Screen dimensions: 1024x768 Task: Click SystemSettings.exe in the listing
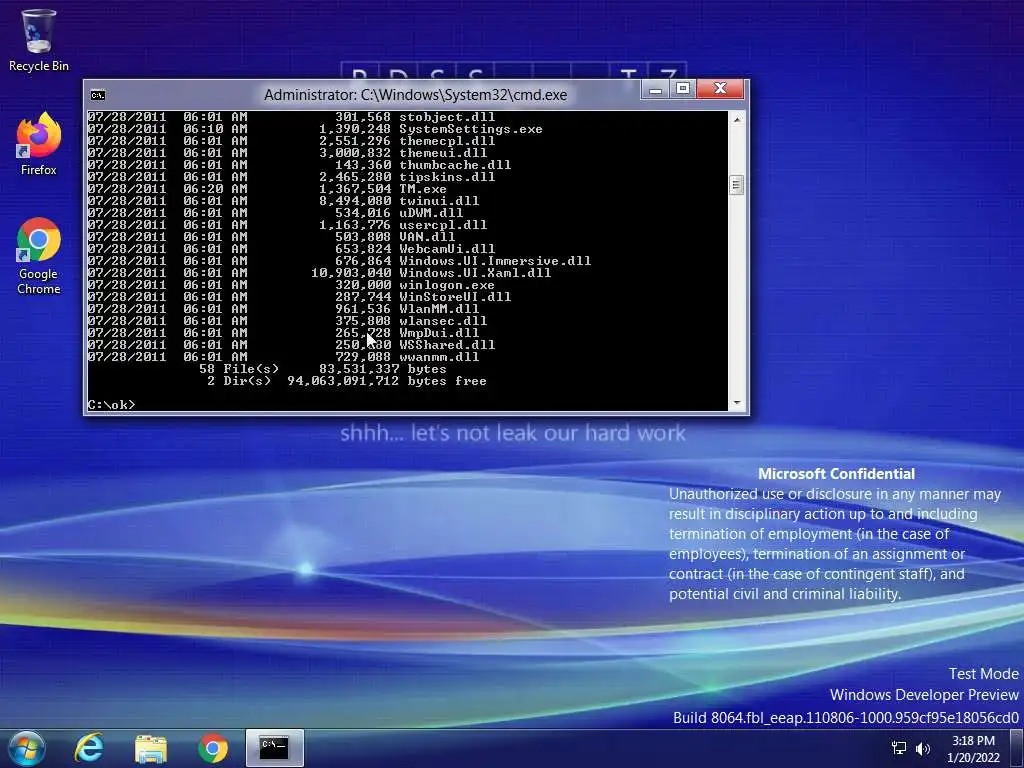[471, 129]
